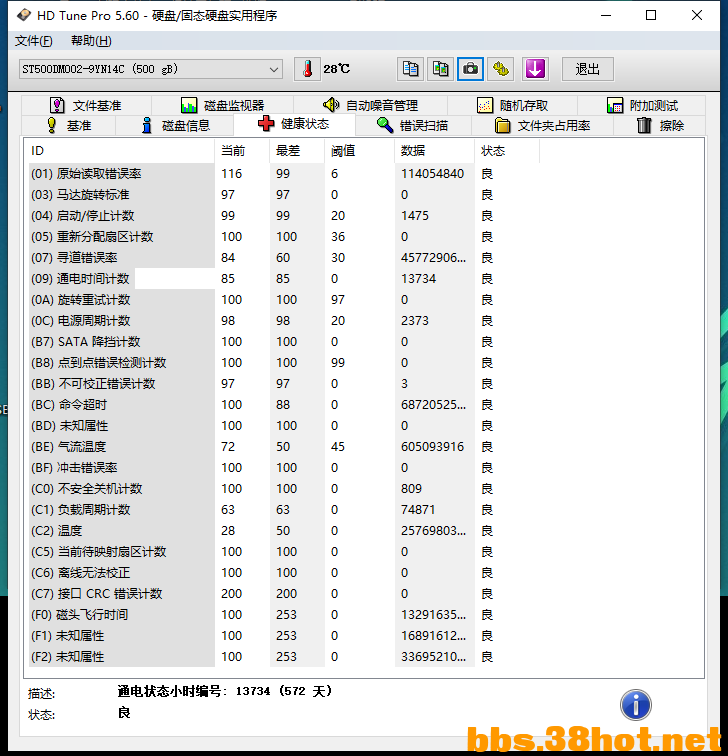
Task: Open the drive selection dropdown
Action: pyautogui.click(x=150, y=69)
